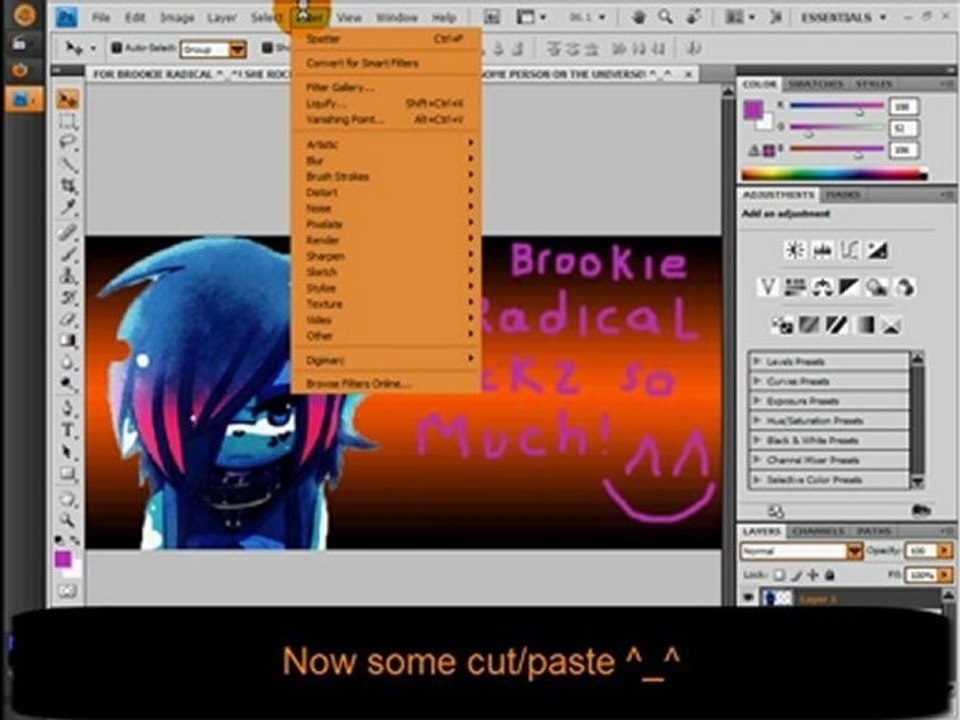The image size is (960, 720).
Task: Toggle lock image pixels
Action: click(x=796, y=575)
